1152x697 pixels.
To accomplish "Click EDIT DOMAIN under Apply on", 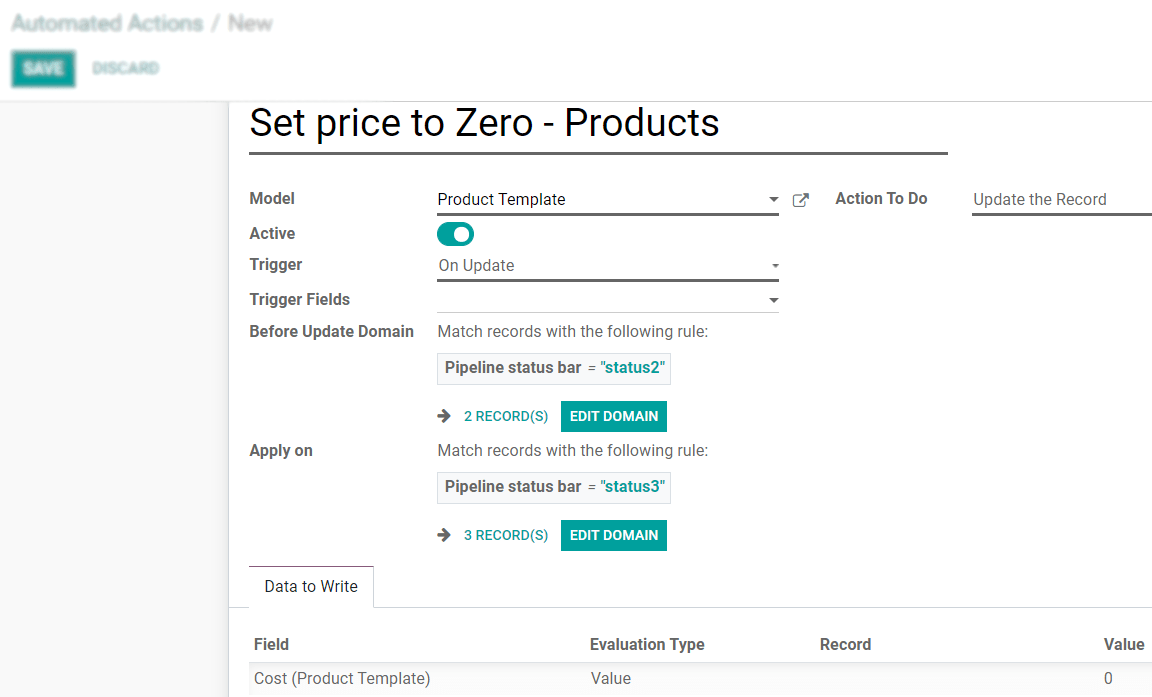I will tap(613, 534).
